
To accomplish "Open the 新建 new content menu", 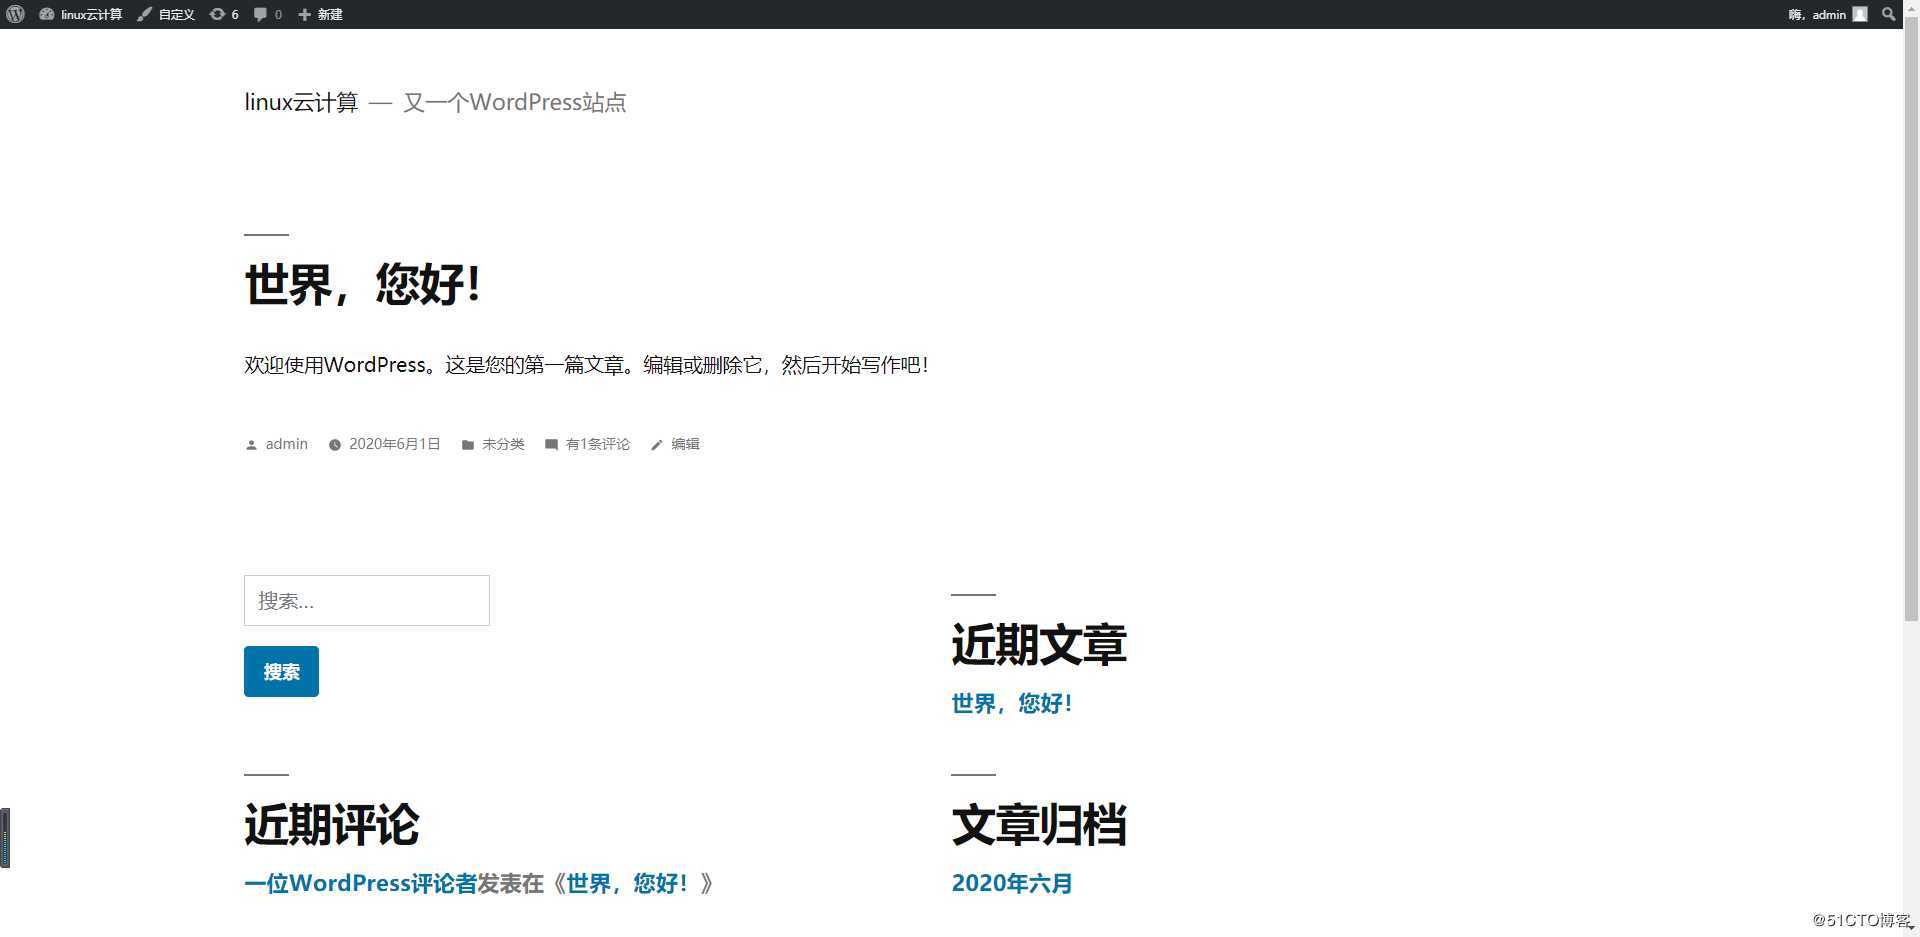I will coord(320,14).
